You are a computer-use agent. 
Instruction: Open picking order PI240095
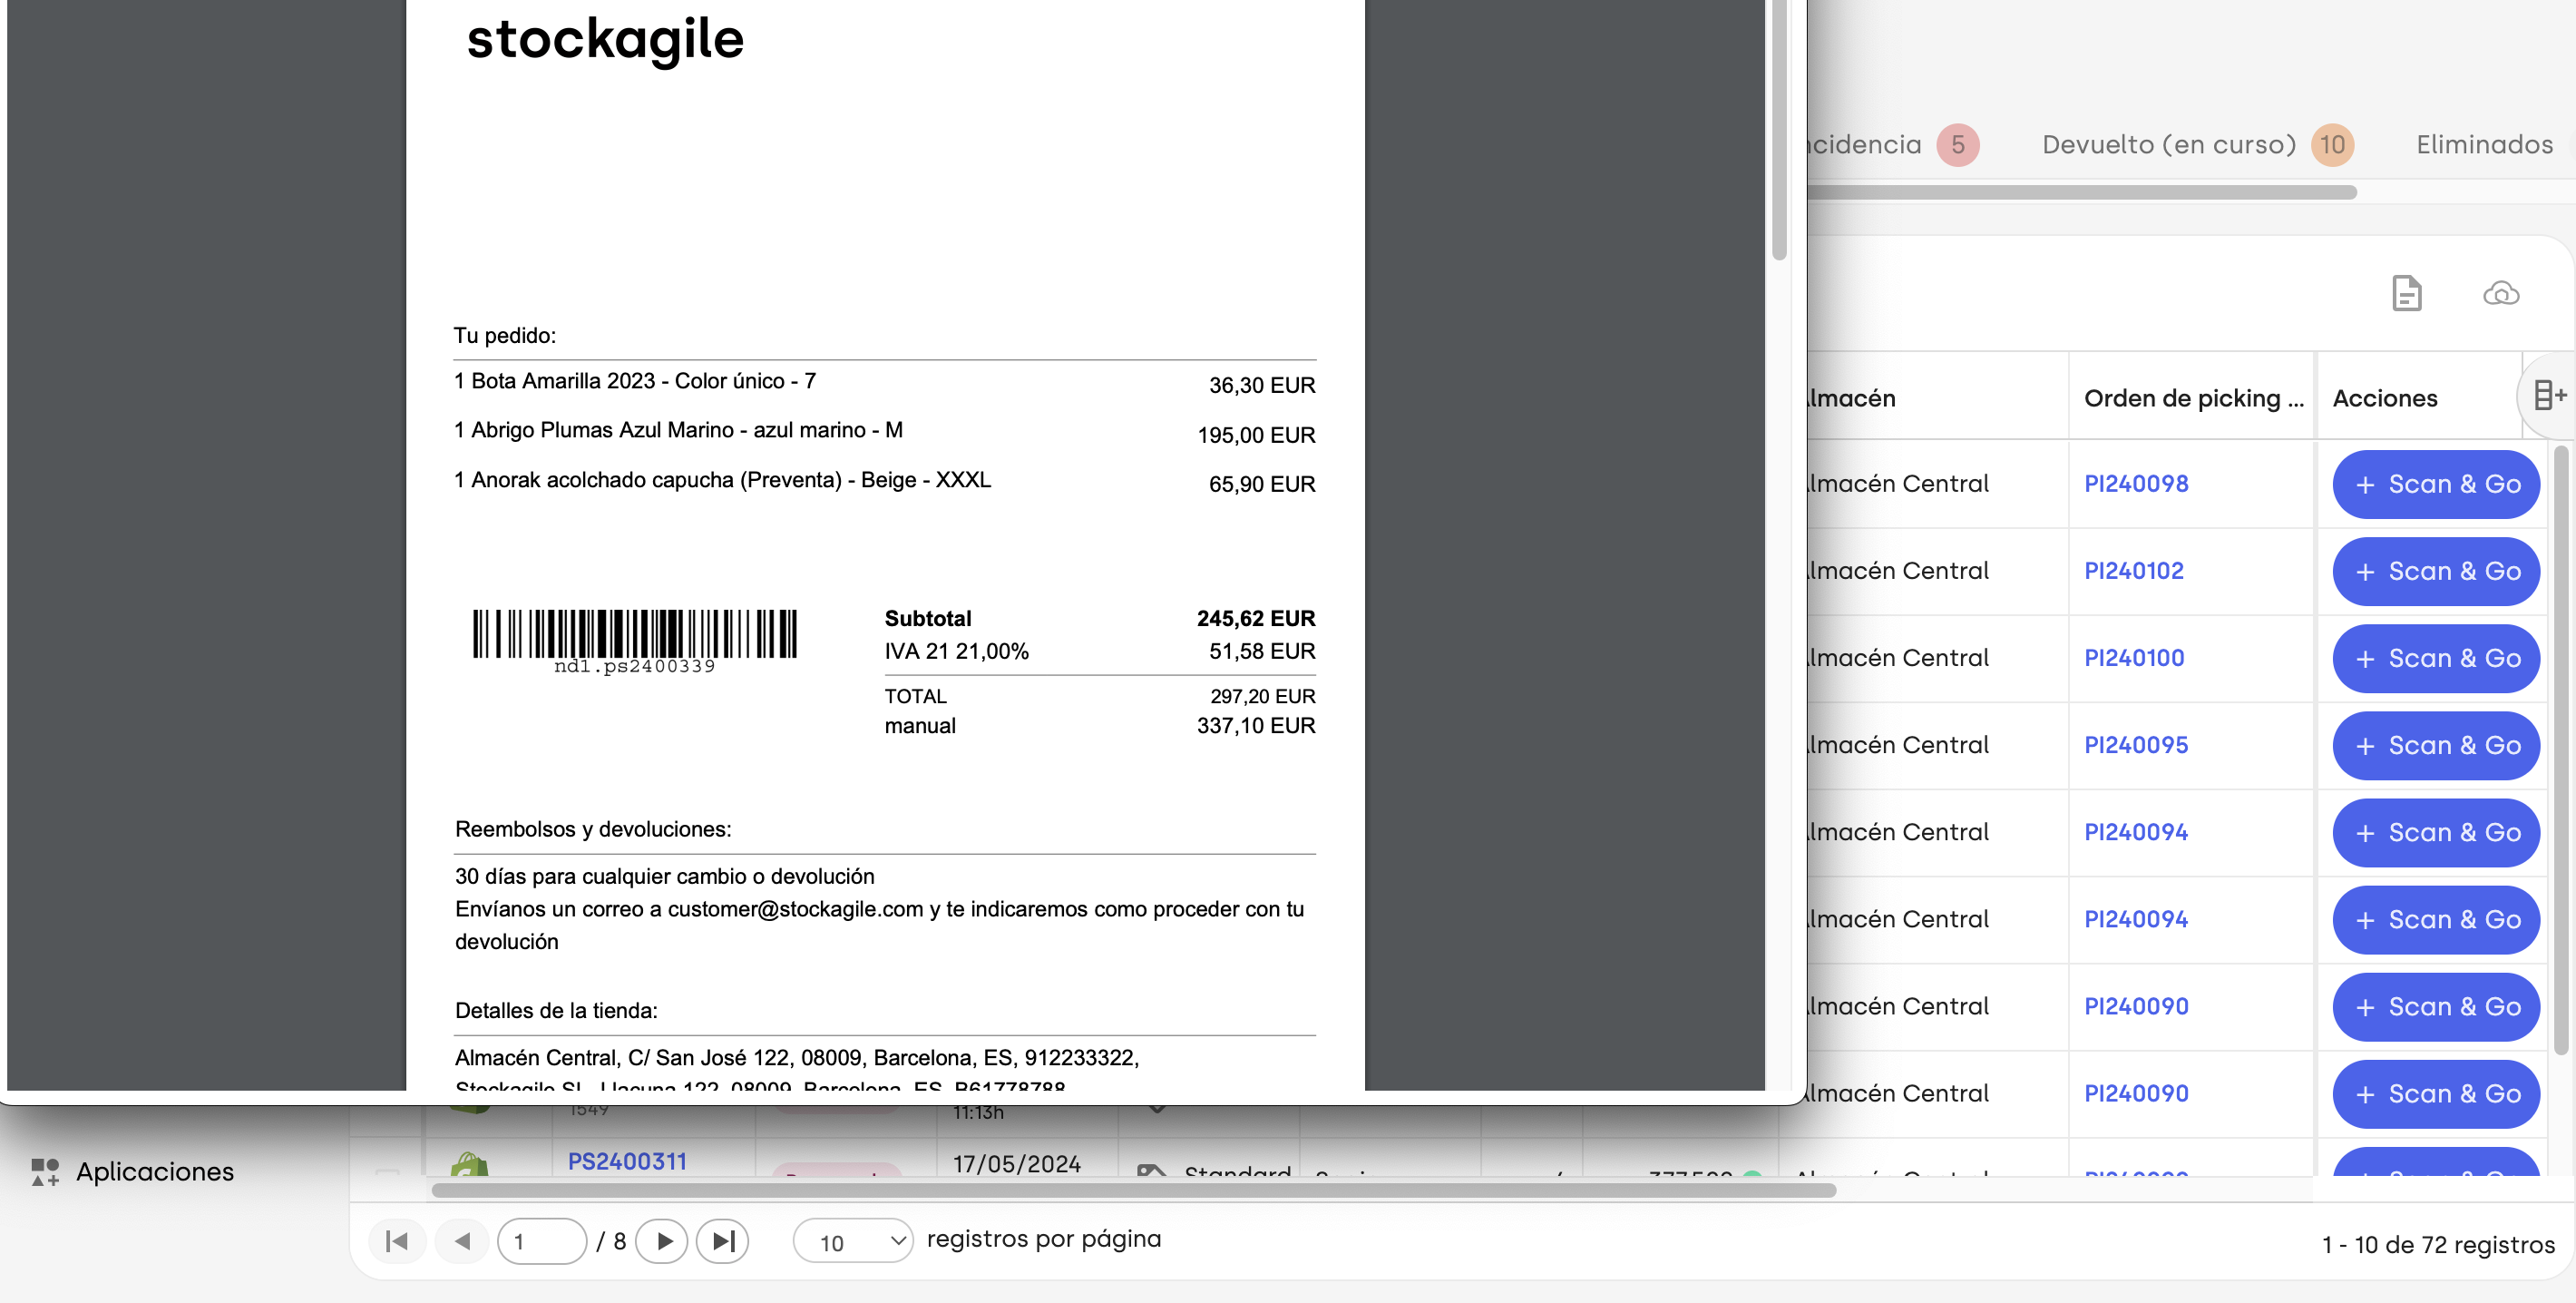pos(2136,745)
